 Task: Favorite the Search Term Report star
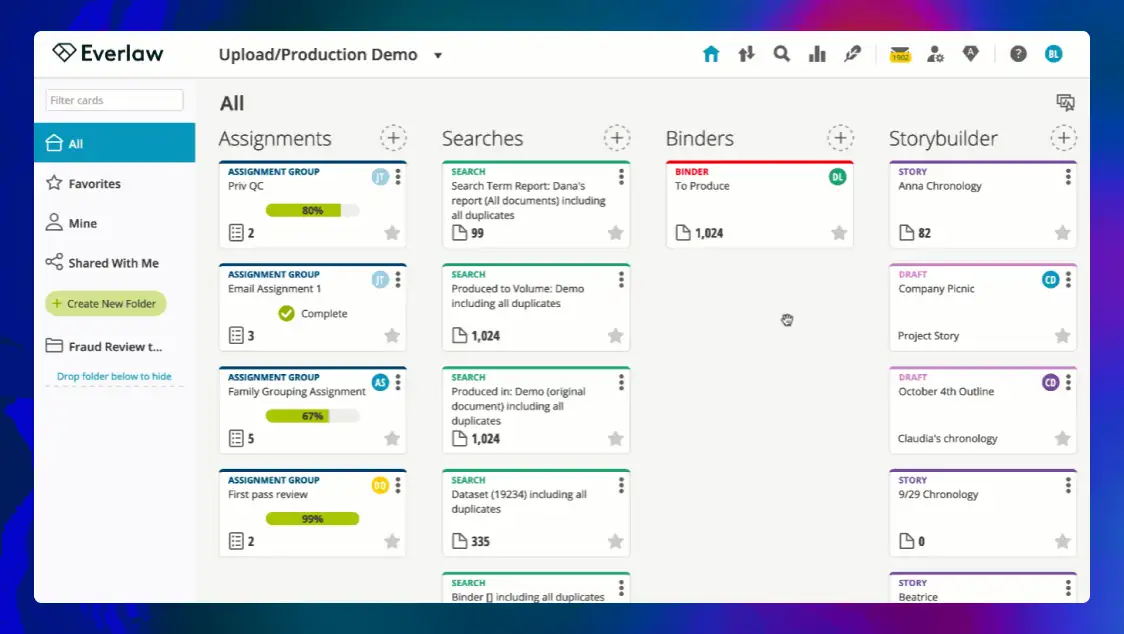tap(616, 232)
